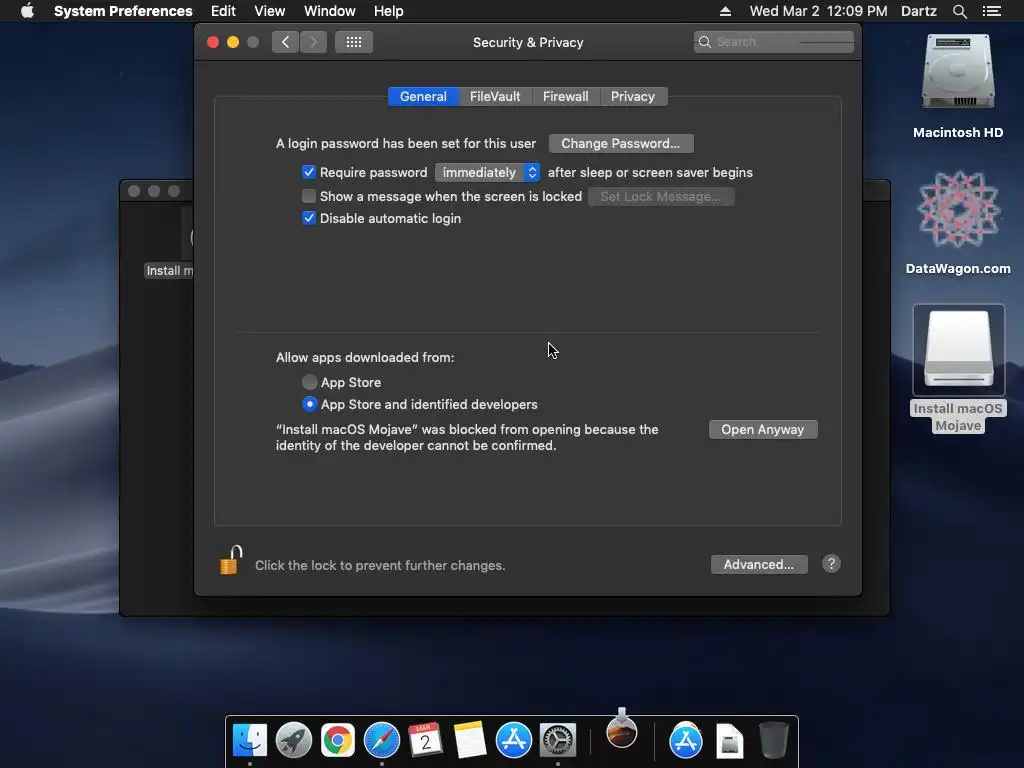This screenshot has width=1024, height=768.
Task: Open Google Chrome from the dock
Action: tap(338, 741)
